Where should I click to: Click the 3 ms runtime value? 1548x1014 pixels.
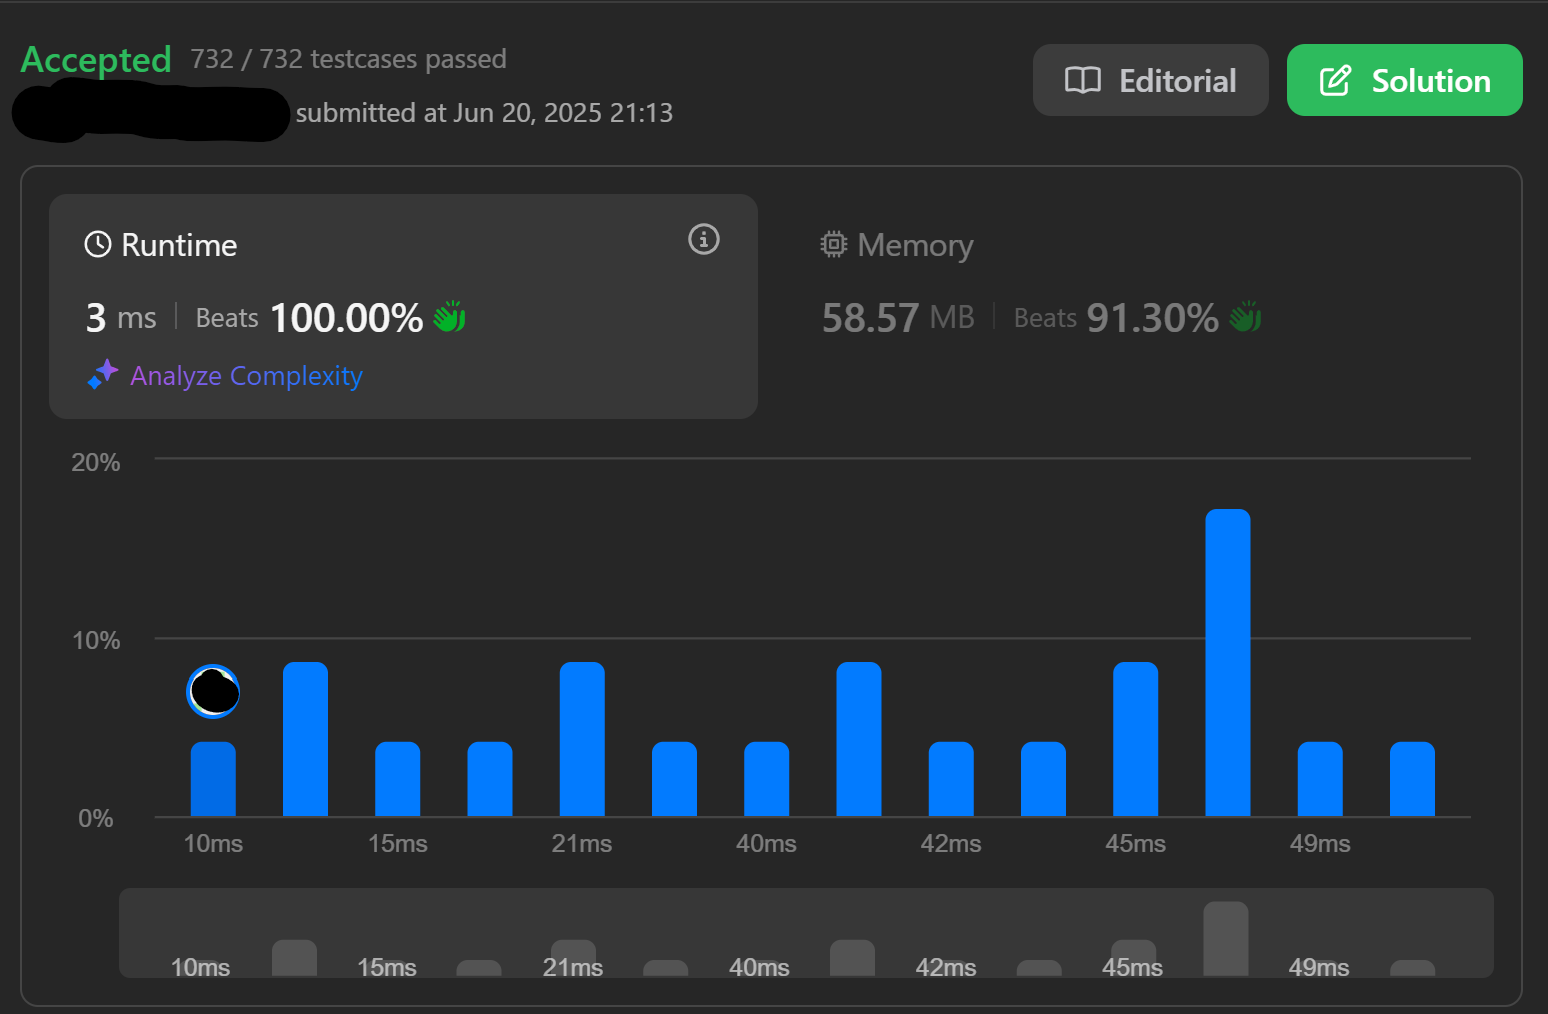121,318
